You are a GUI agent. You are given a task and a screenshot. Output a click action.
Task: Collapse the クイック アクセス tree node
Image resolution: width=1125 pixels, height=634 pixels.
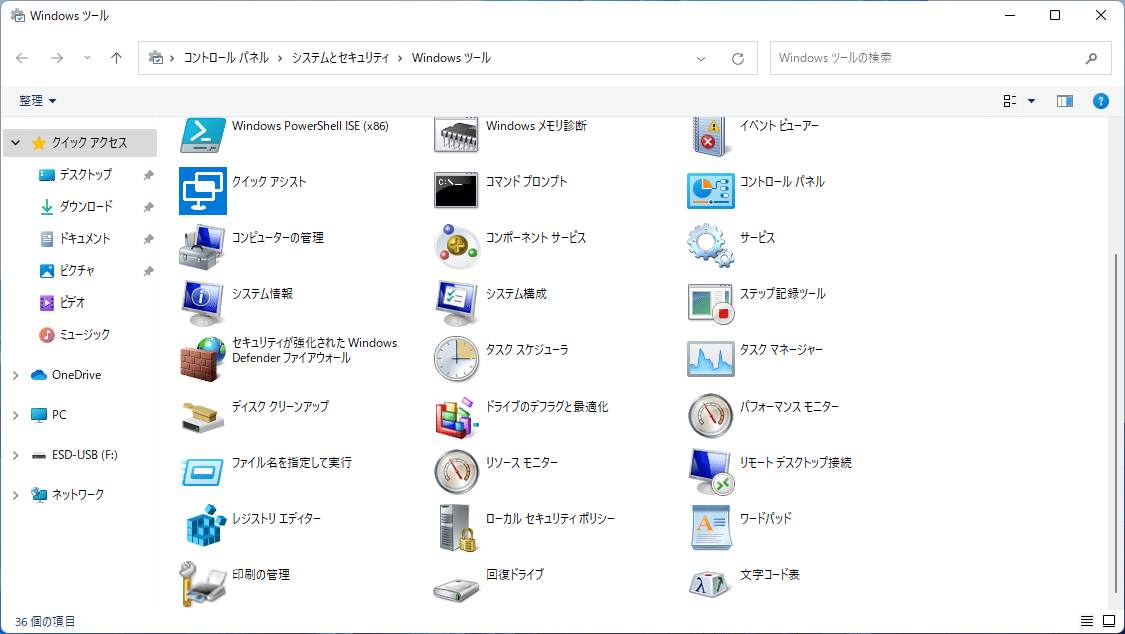pos(16,143)
